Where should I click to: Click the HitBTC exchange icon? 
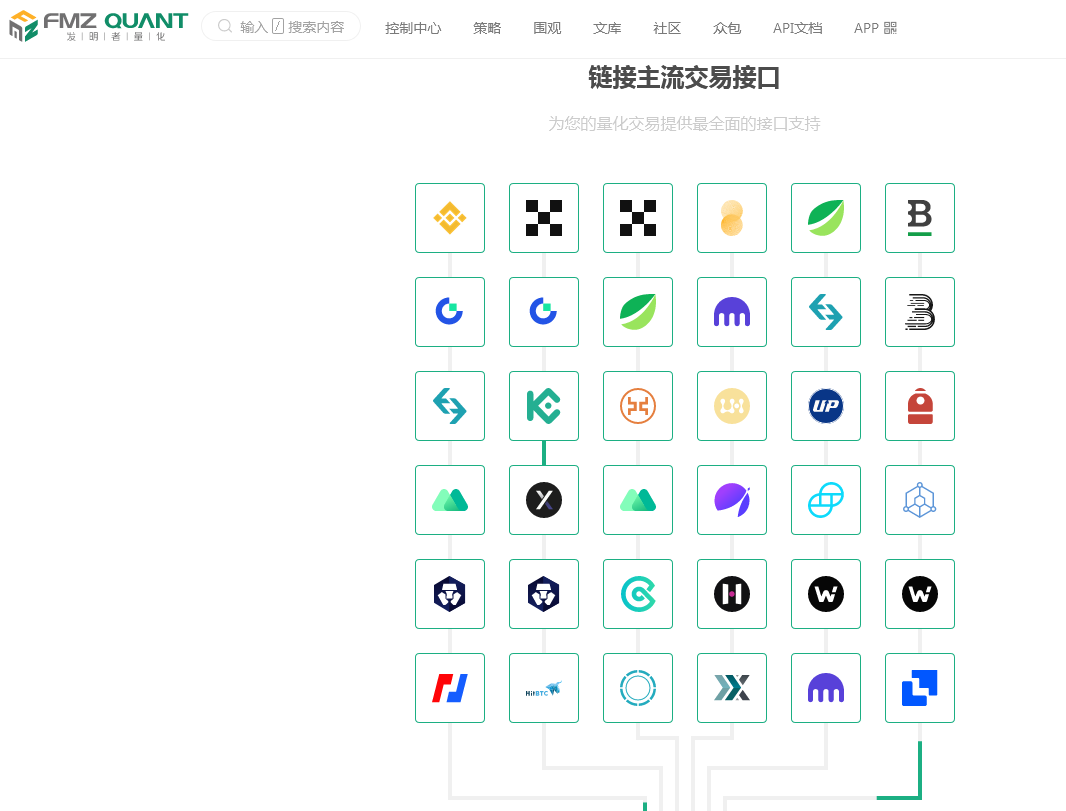(544, 688)
